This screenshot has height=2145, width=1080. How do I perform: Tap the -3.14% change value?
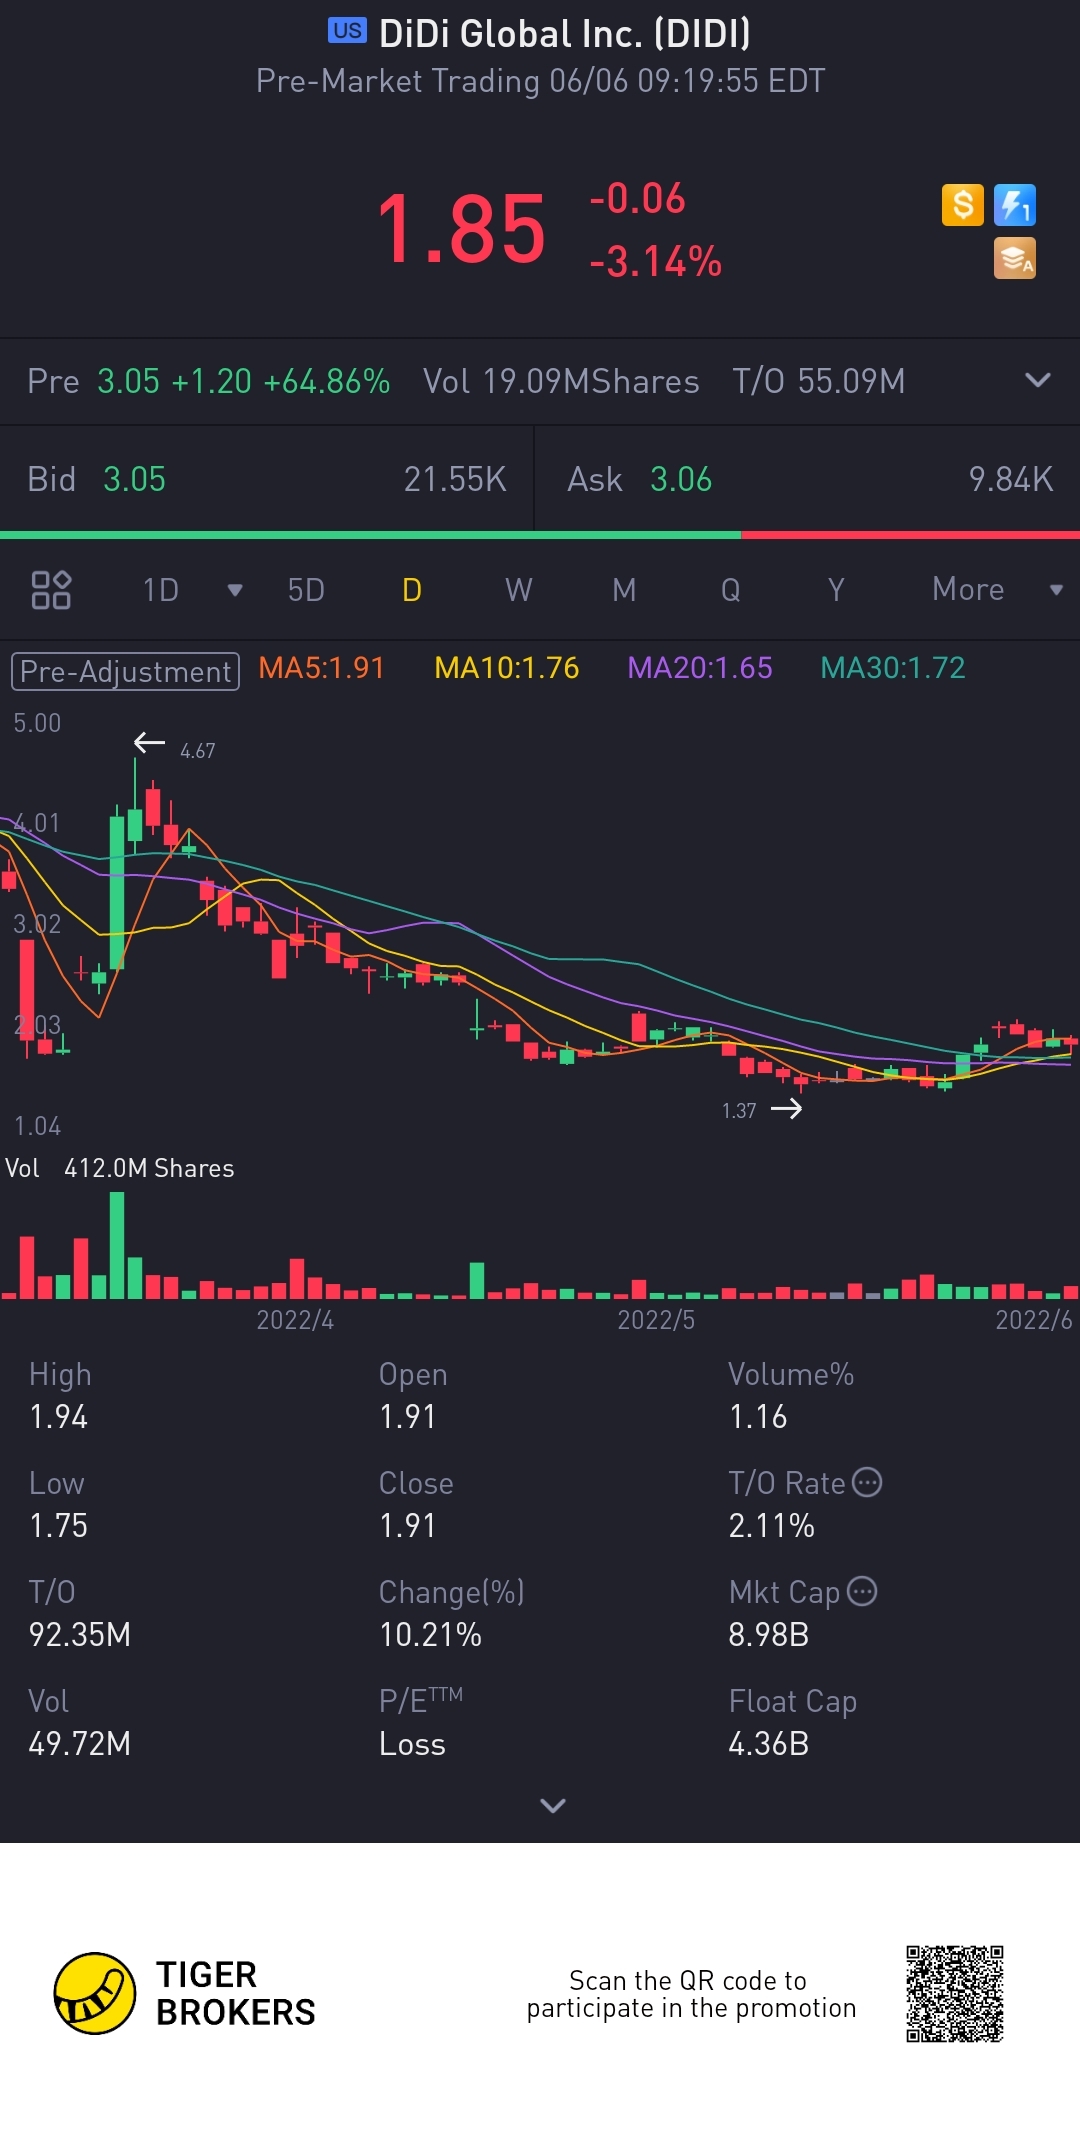point(656,262)
